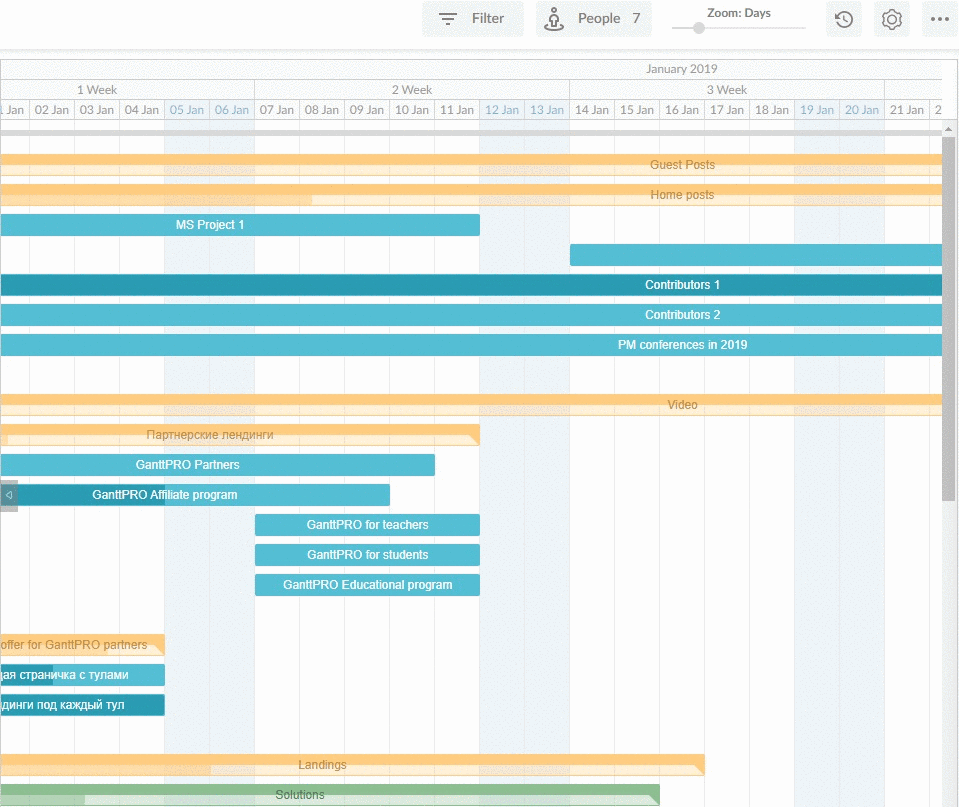Select the Guest Posts group bar
959x807 pixels.
pyautogui.click(x=471, y=165)
